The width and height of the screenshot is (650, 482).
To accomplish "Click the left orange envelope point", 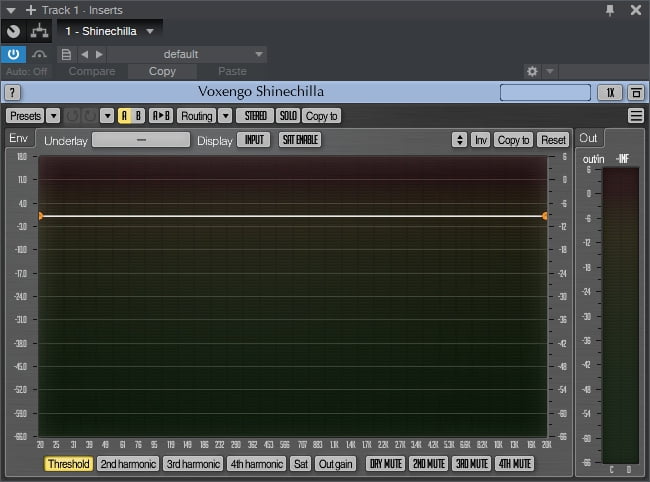I will pyautogui.click(x=41, y=216).
